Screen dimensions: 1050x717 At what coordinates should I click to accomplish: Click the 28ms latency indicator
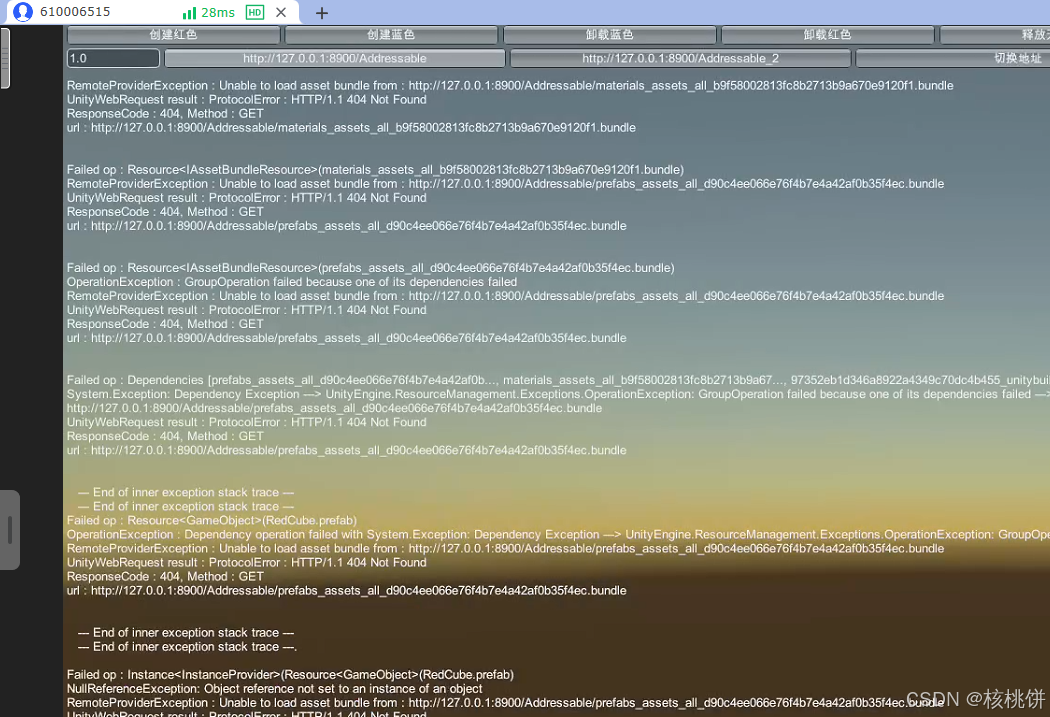click(x=218, y=13)
